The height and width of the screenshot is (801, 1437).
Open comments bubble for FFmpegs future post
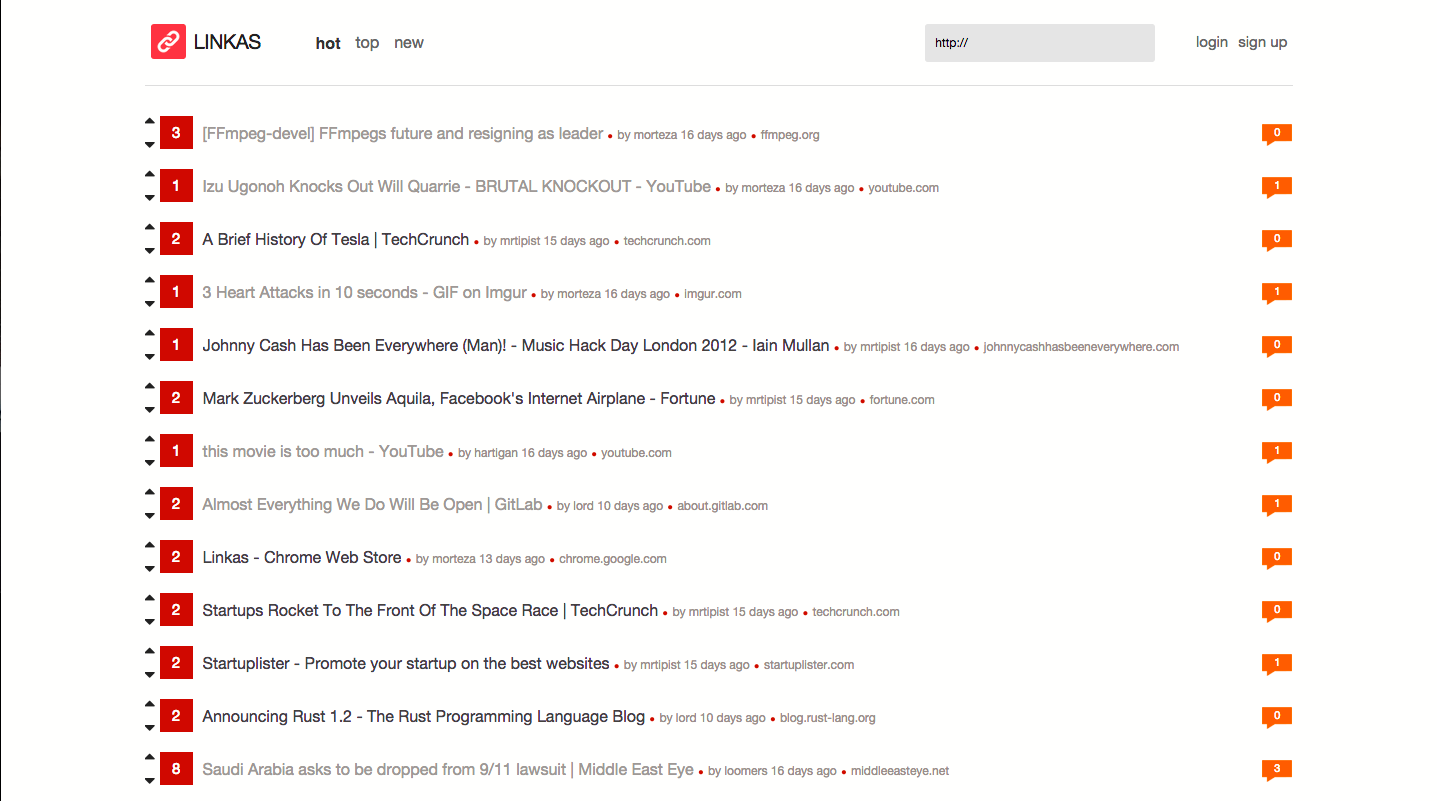click(x=1277, y=134)
